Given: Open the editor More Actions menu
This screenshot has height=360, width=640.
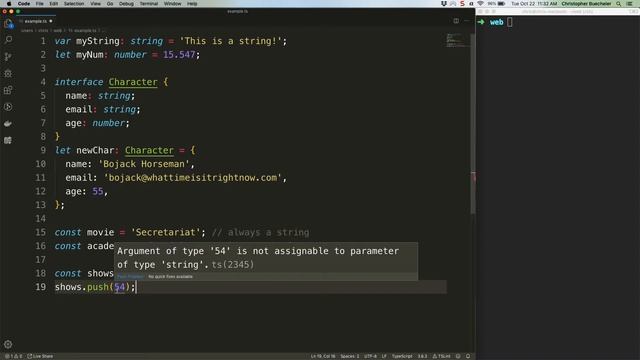Looking at the screenshot, I should tap(467, 21).
